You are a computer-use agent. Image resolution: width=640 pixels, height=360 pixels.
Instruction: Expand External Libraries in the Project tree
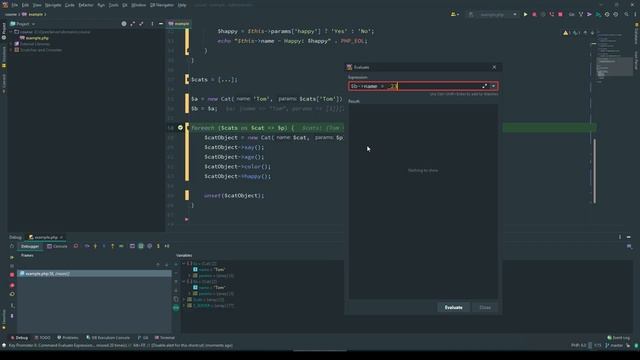[11, 44]
